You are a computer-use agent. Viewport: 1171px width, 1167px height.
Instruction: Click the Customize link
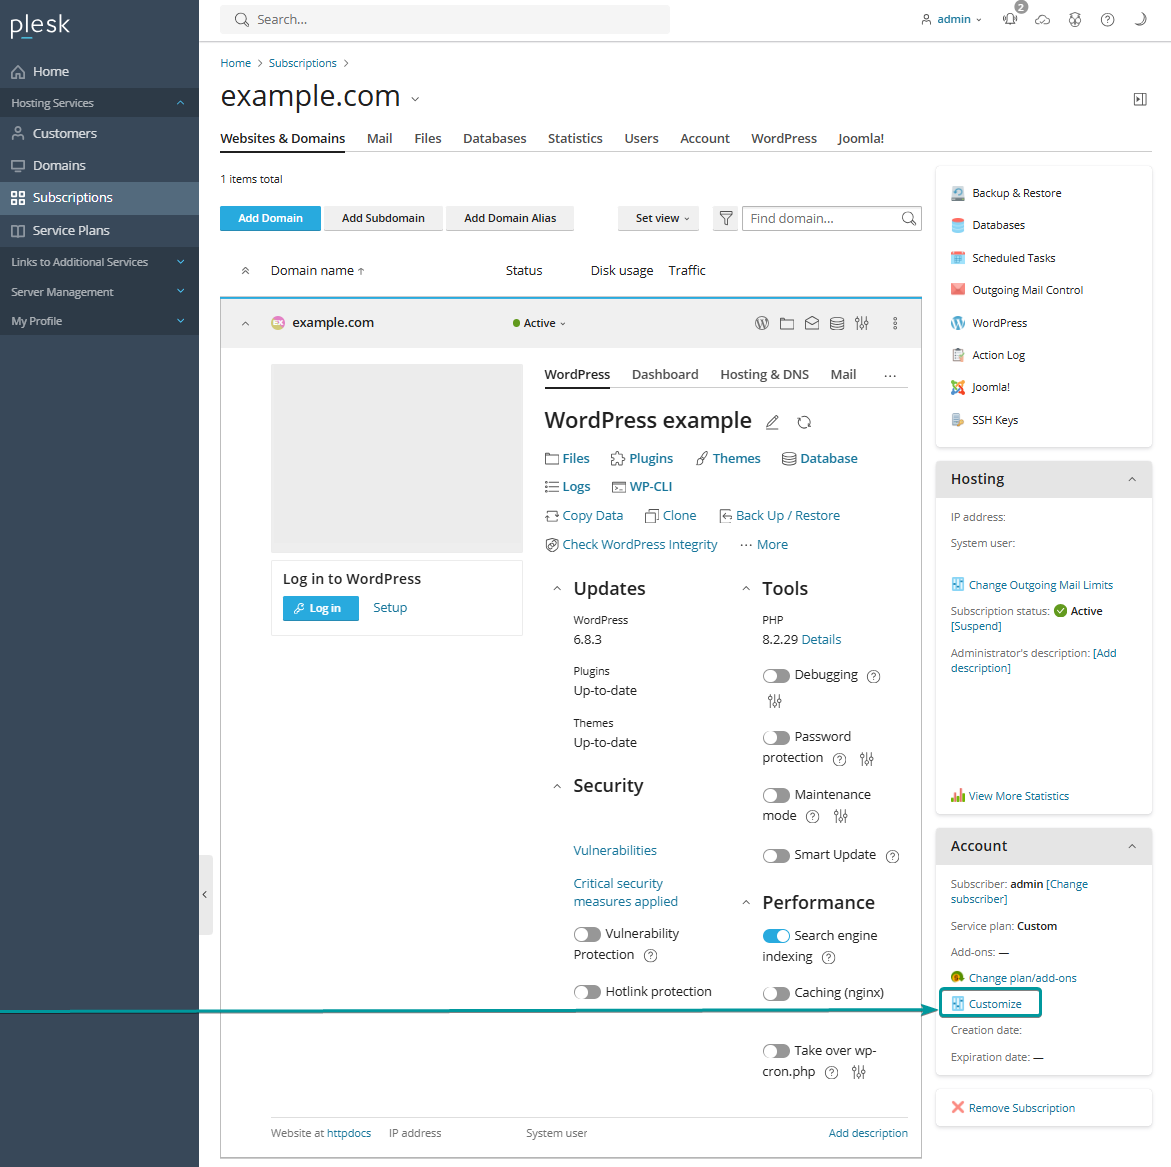click(x=995, y=1004)
